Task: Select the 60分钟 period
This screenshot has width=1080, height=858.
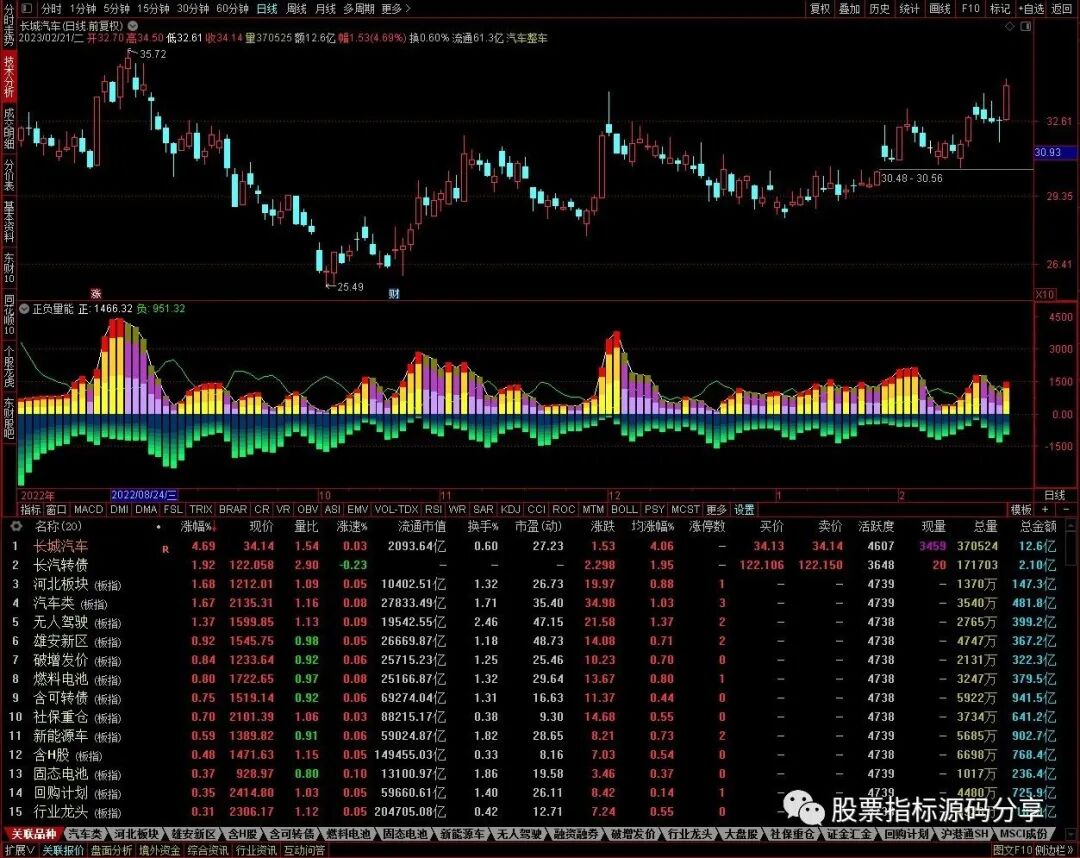Action: pyautogui.click(x=232, y=8)
